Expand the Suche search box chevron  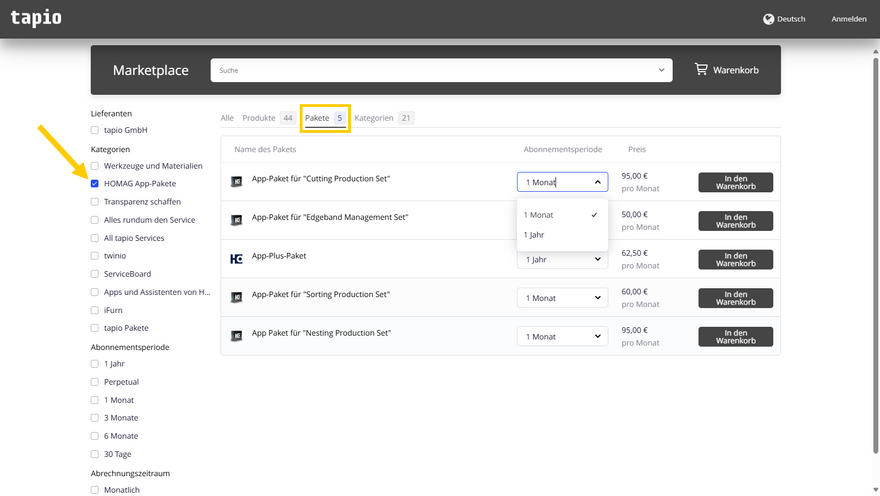tap(661, 70)
